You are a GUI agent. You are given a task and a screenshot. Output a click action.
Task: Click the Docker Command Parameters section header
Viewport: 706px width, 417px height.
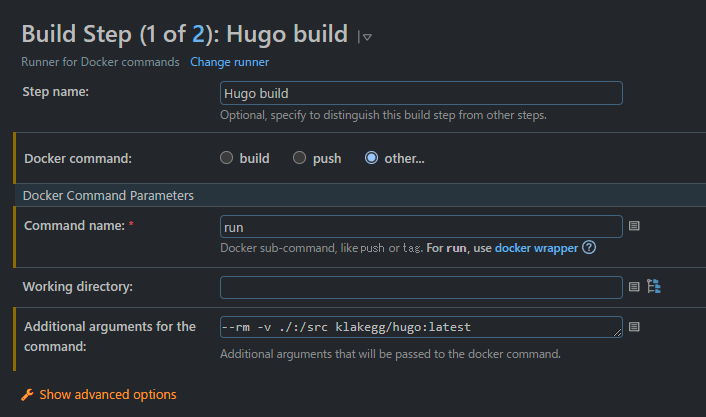click(x=108, y=195)
